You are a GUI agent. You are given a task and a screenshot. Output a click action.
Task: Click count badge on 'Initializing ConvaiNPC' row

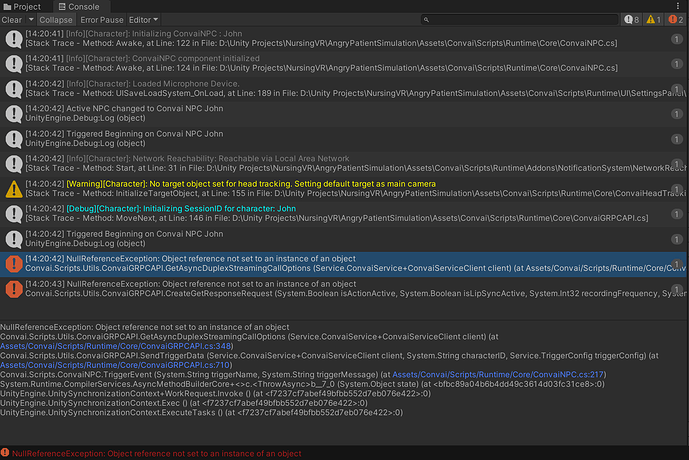click(x=676, y=39)
